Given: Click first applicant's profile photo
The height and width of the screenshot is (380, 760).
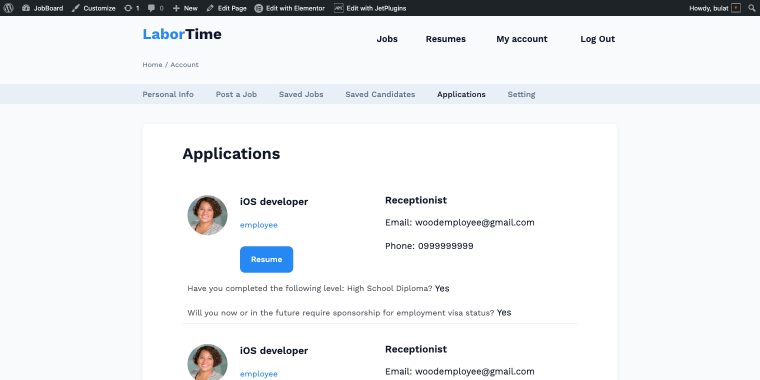Looking at the screenshot, I should (x=207, y=215).
